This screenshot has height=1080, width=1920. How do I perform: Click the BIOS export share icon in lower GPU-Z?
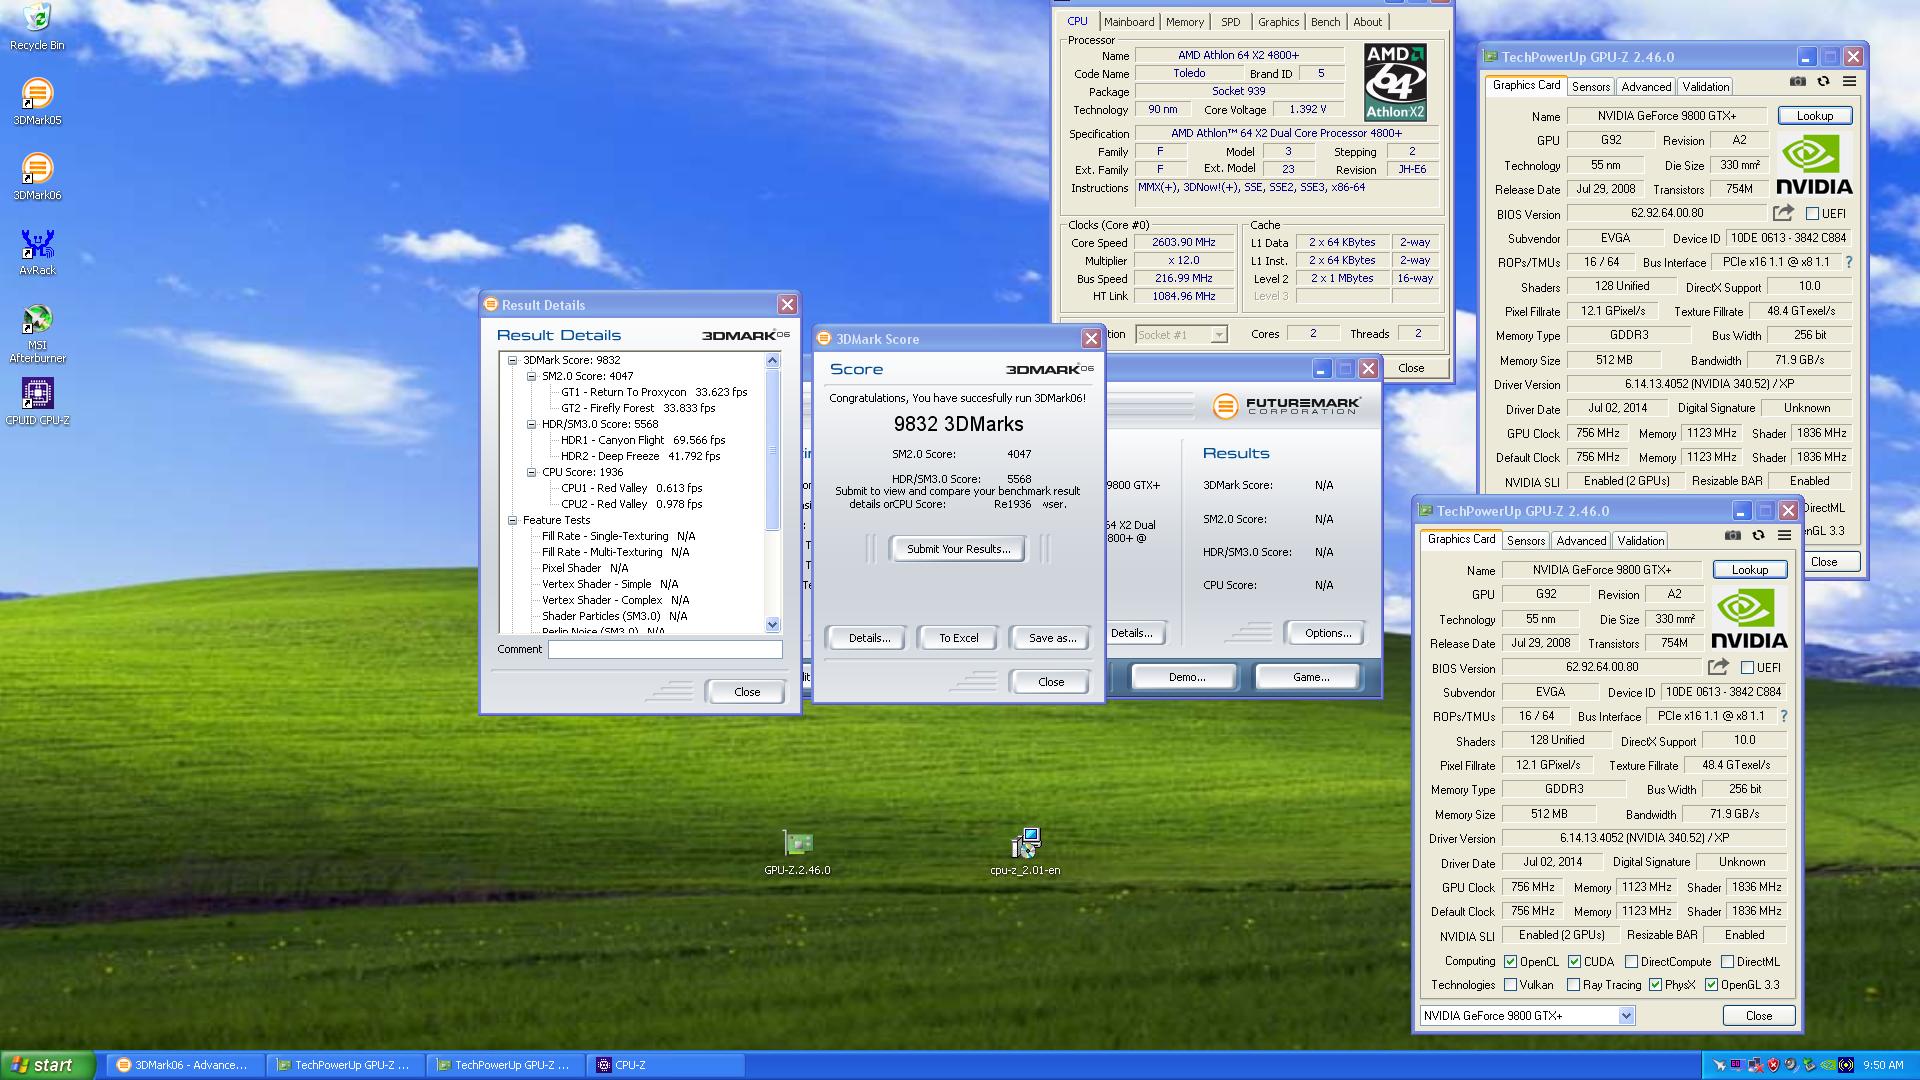pos(1718,667)
